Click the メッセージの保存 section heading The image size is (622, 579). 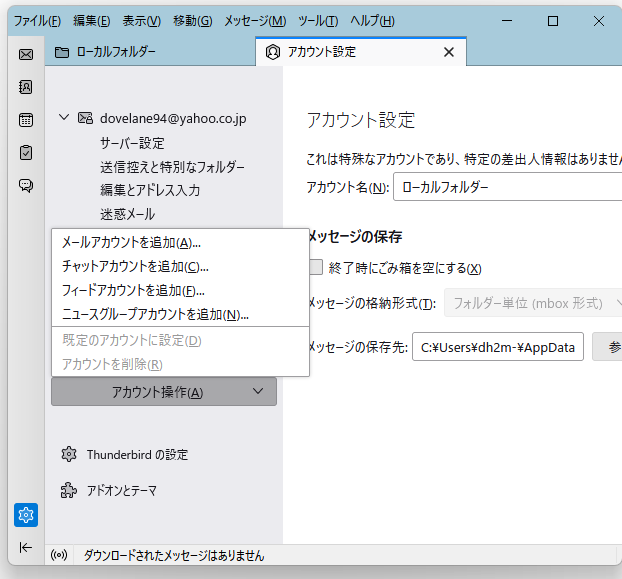point(355,236)
